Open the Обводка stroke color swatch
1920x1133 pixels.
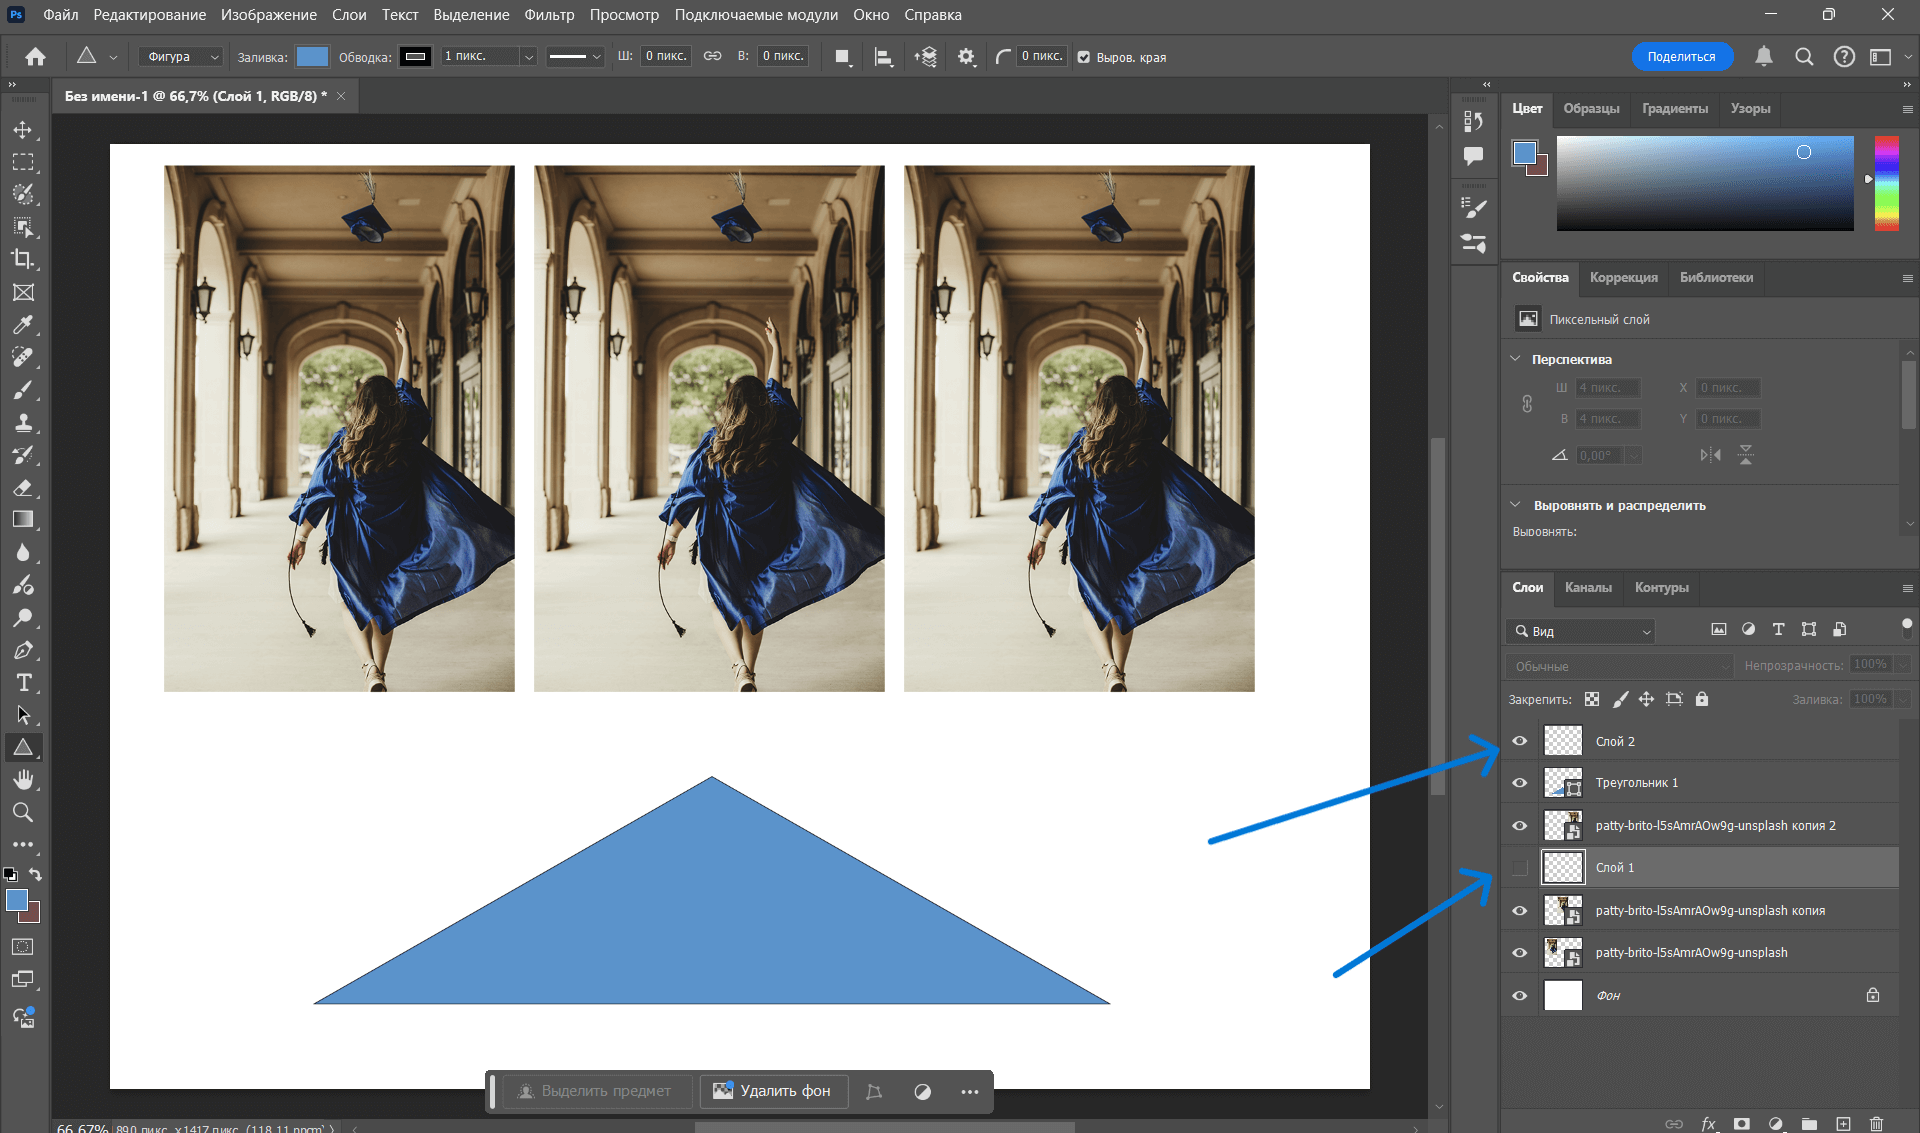pyautogui.click(x=415, y=57)
